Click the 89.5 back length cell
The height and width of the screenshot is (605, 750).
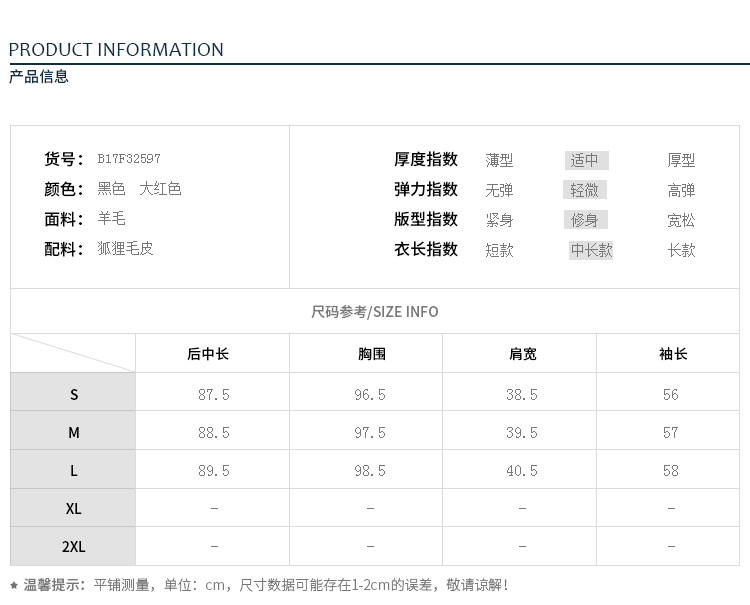(x=214, y=471)
